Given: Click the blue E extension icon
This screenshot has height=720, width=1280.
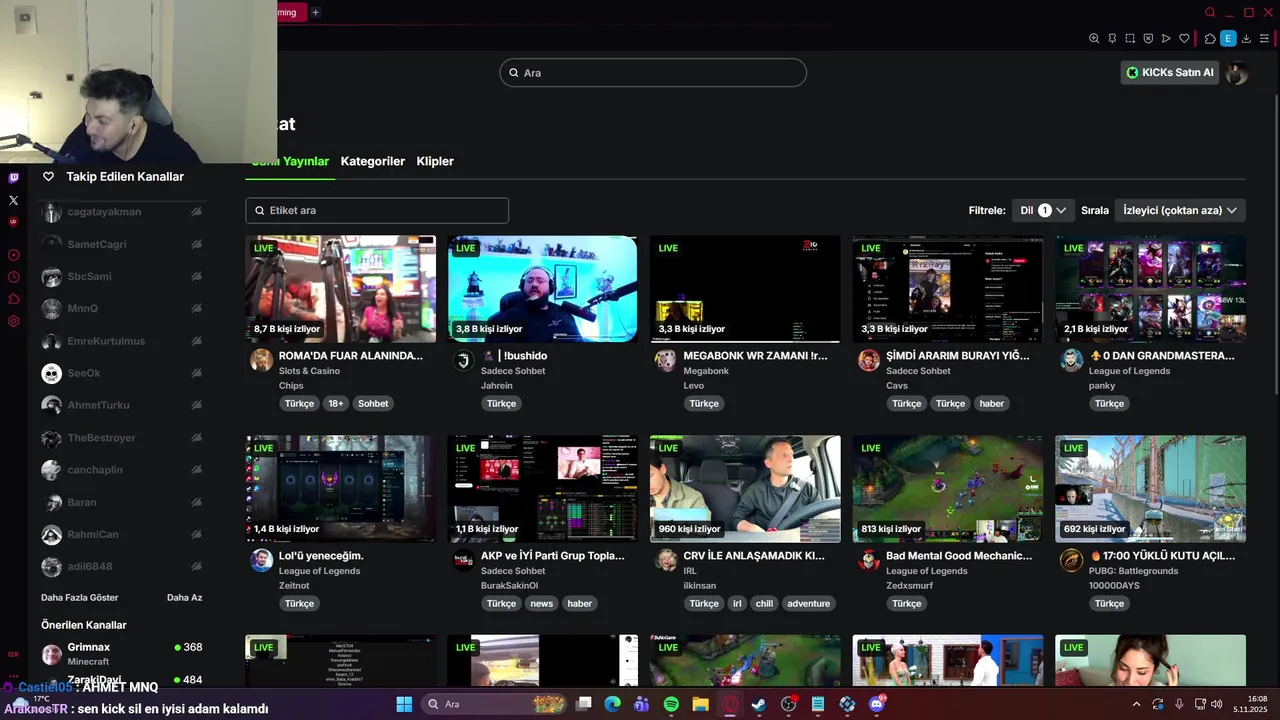Looking at the screenshot, I should coord(1228,39).
